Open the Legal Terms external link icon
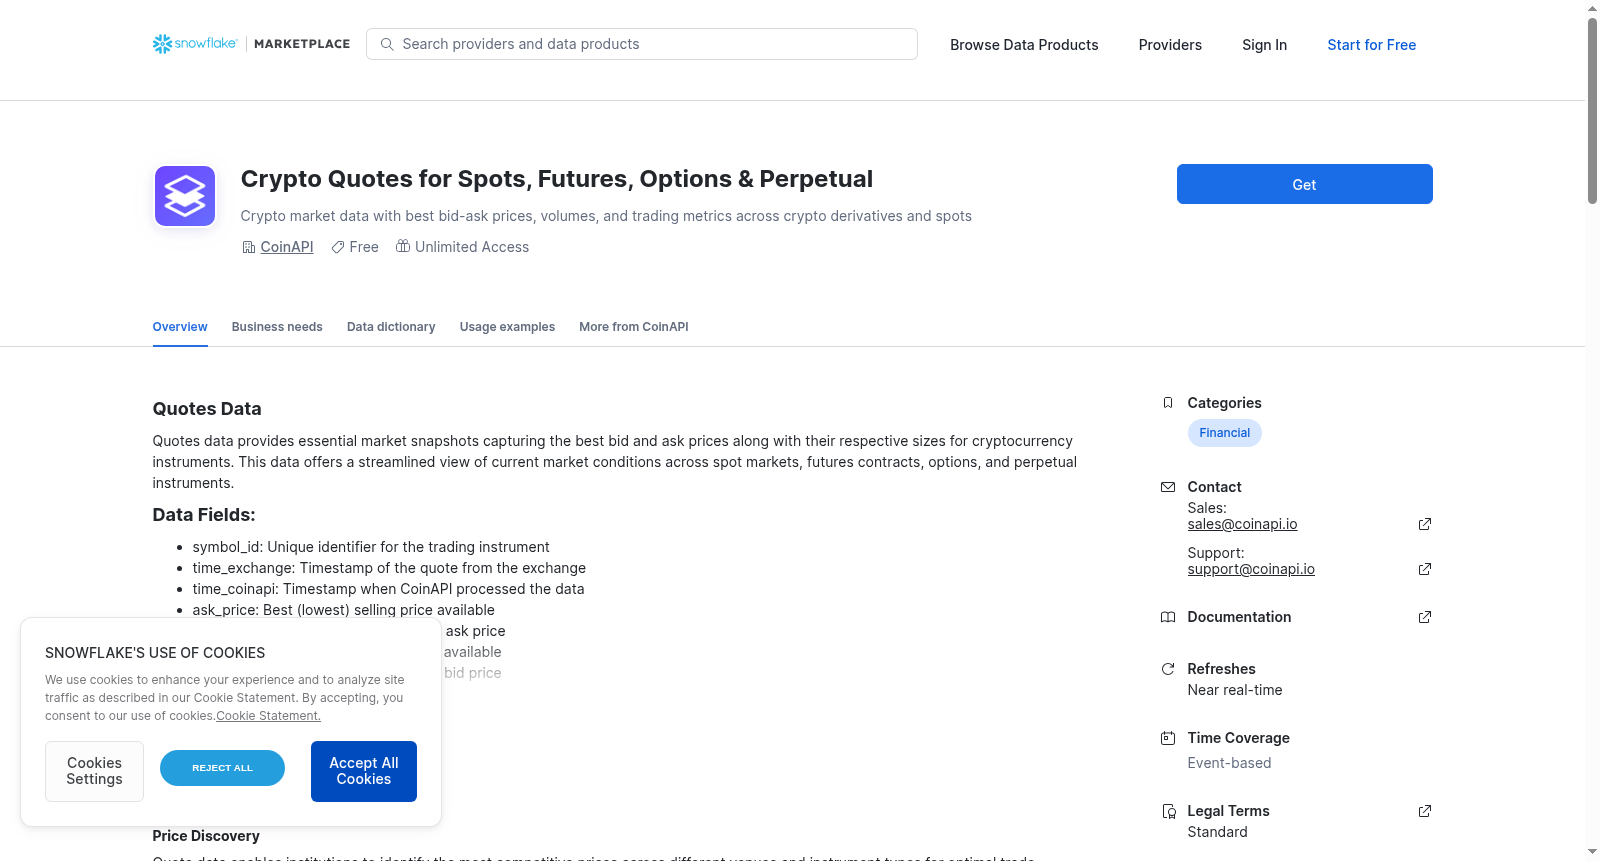Image resolution: width=1600 pixels, height=861 pixels. (1425, 811)
